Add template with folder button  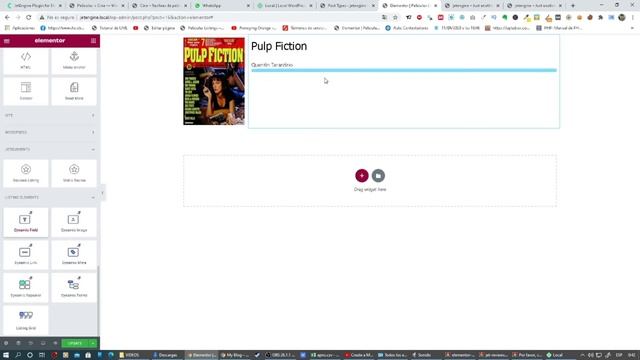click(378, 176)
